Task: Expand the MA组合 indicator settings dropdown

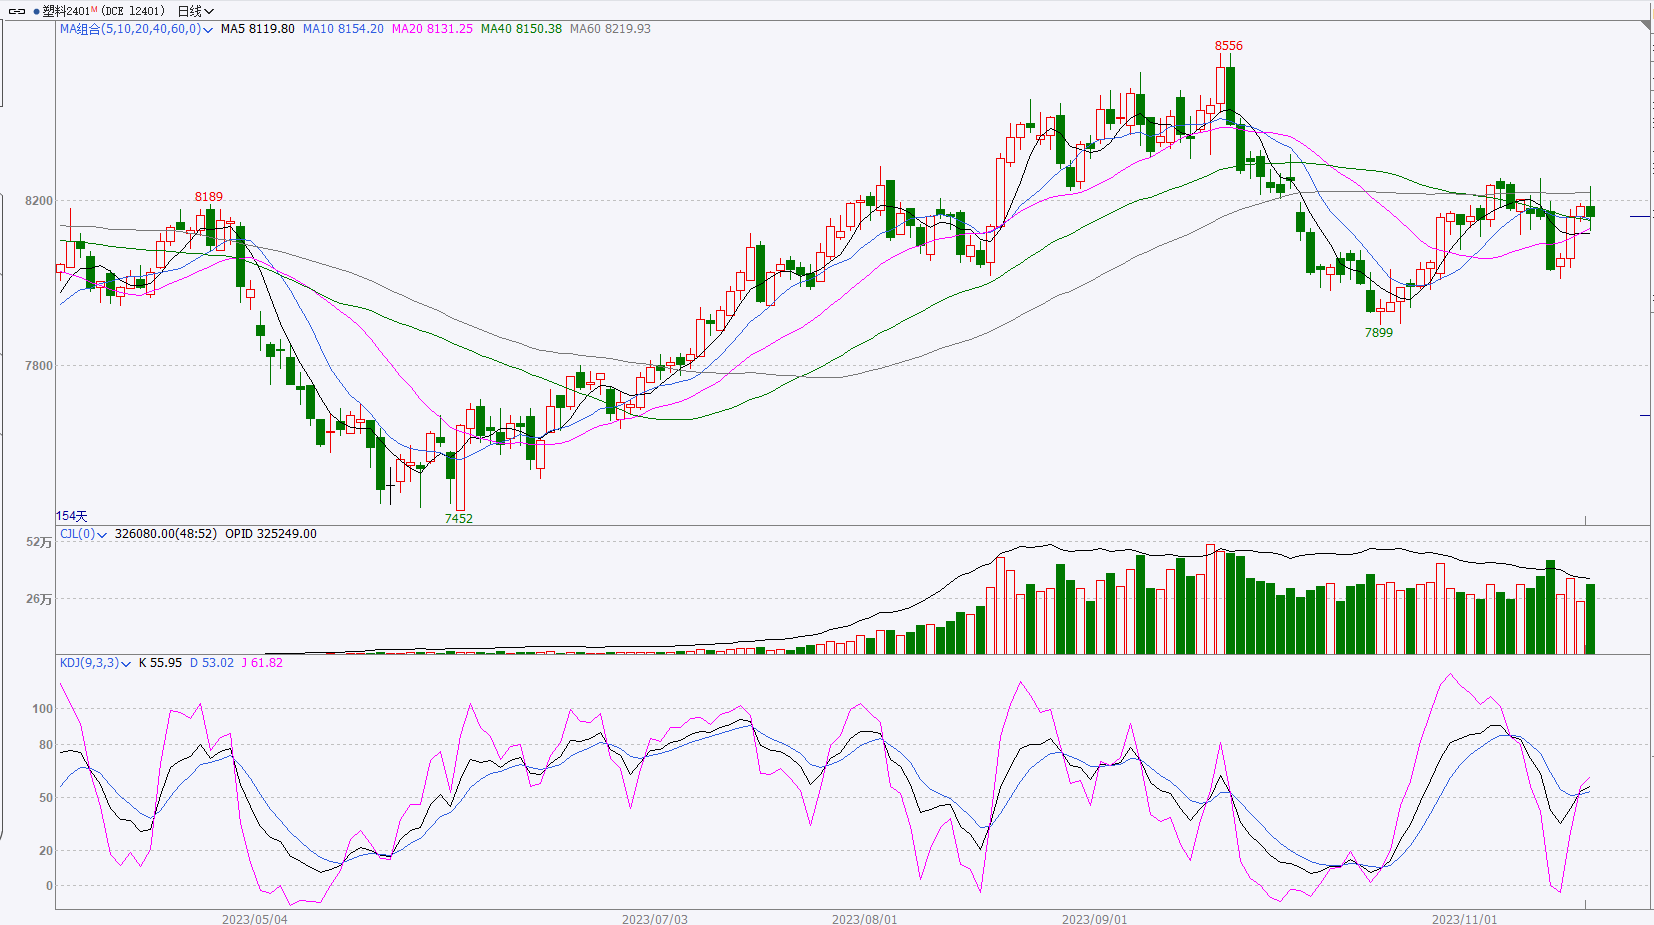Action: click(208, 30)
